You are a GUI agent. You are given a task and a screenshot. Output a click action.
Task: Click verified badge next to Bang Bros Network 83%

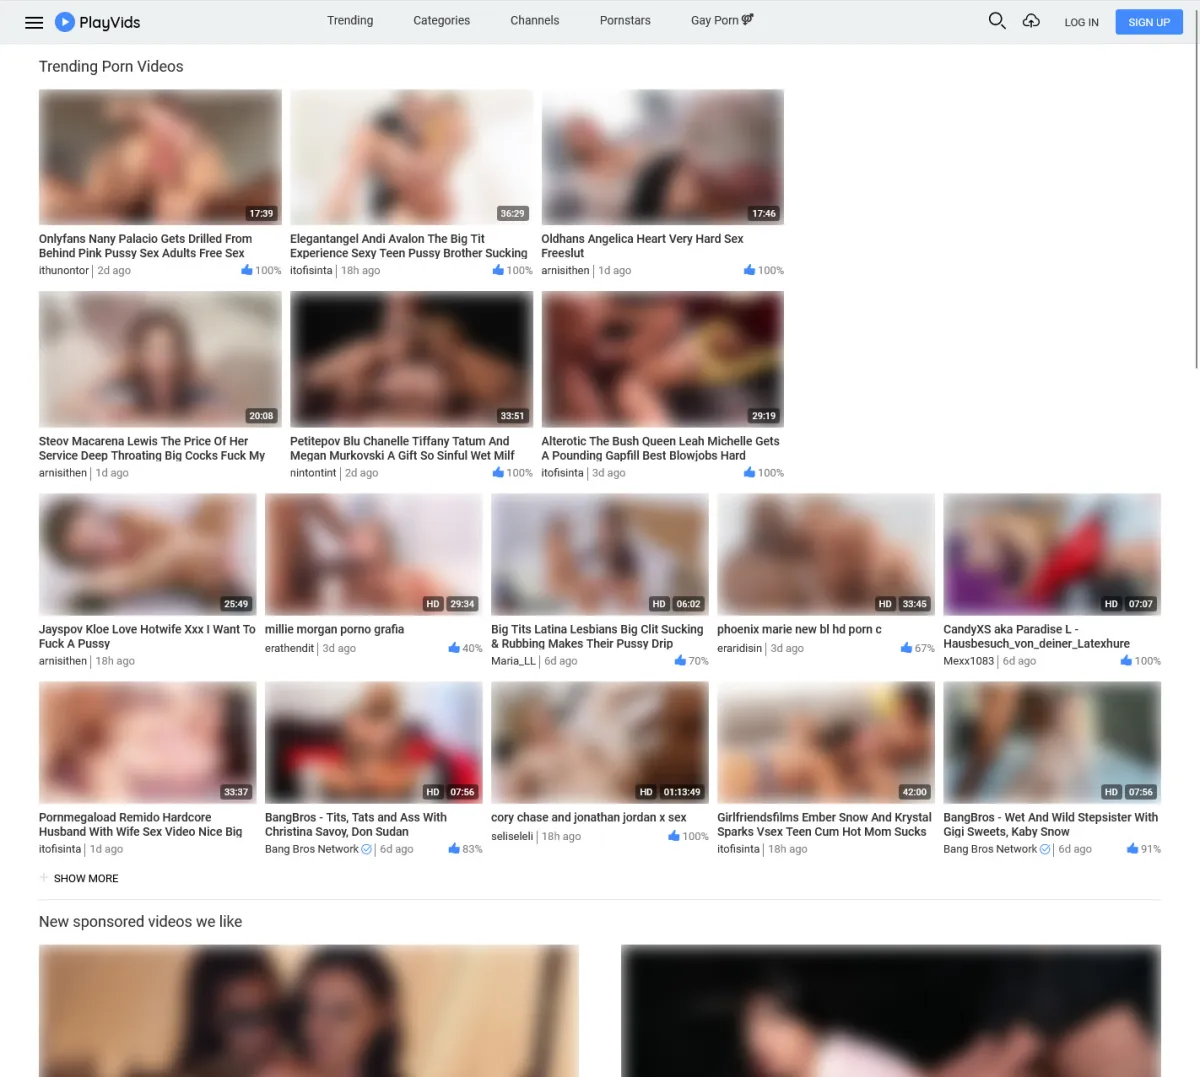[367, 849]
